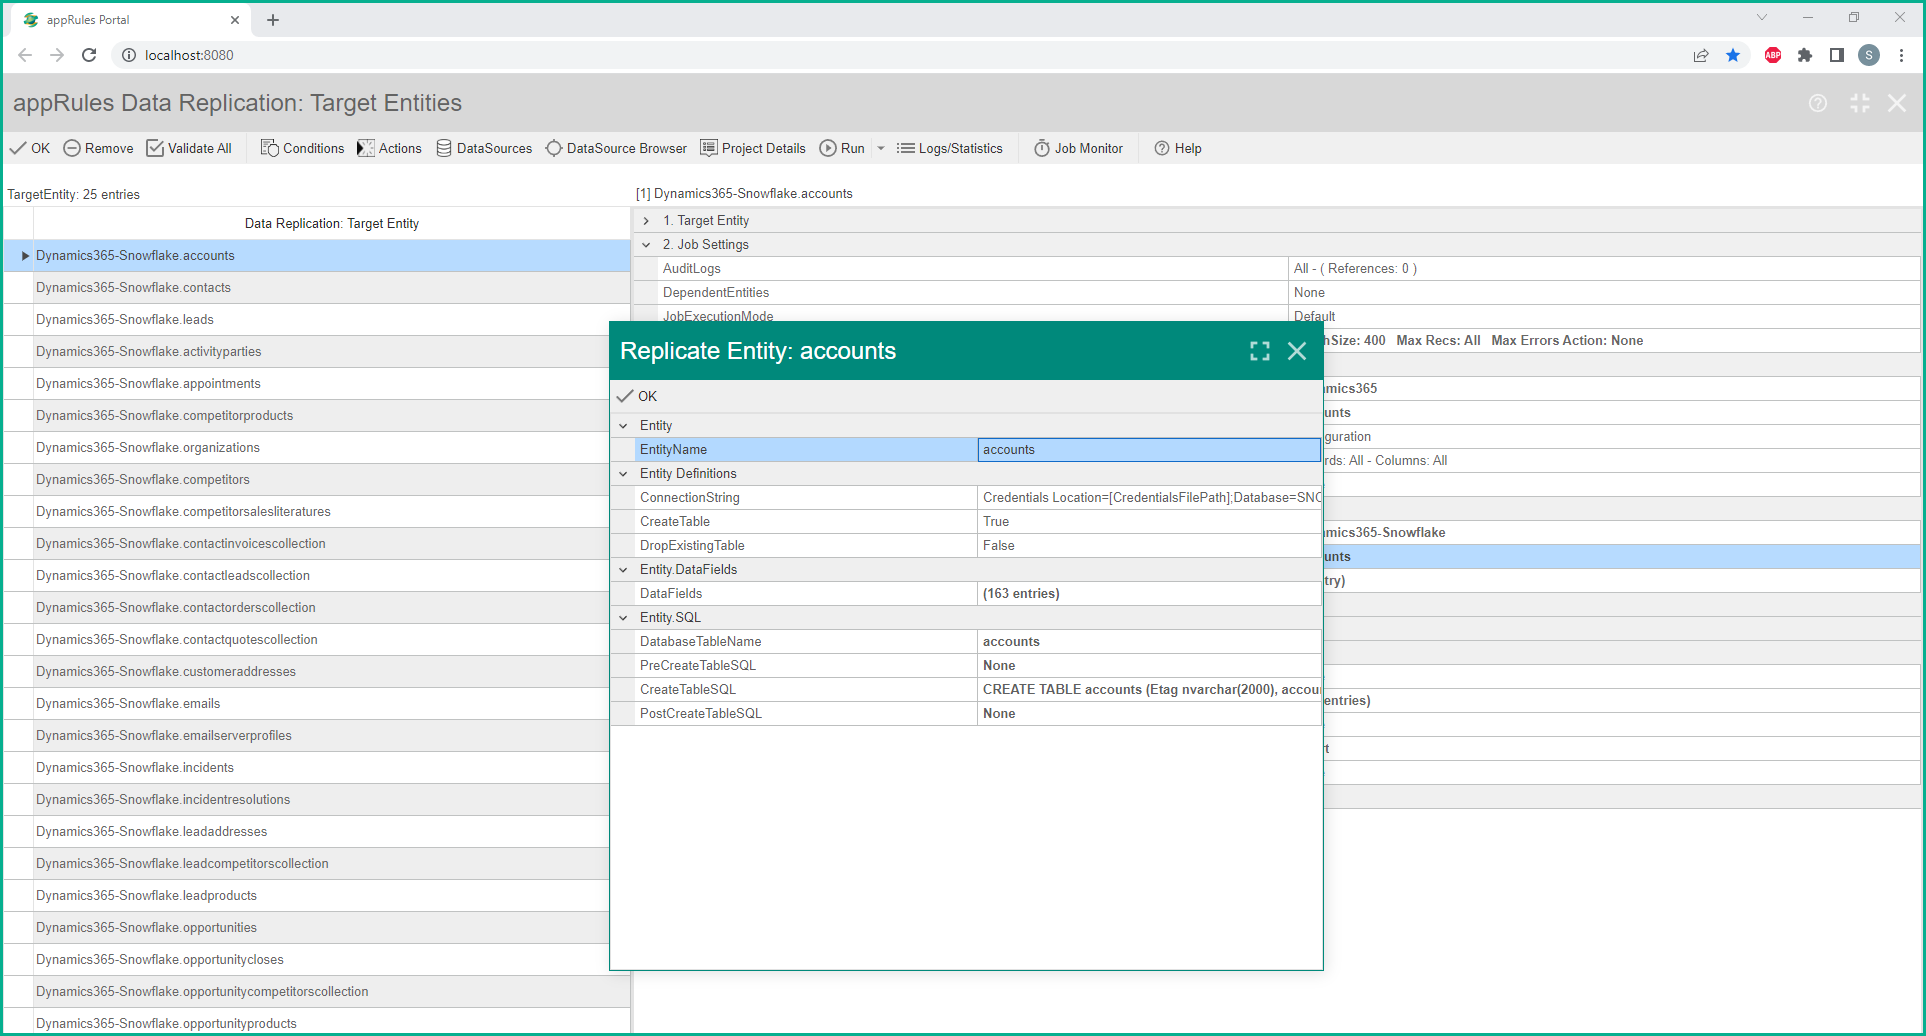
Task: Collapse the Entity.SQL section
Action: (623, 617)
